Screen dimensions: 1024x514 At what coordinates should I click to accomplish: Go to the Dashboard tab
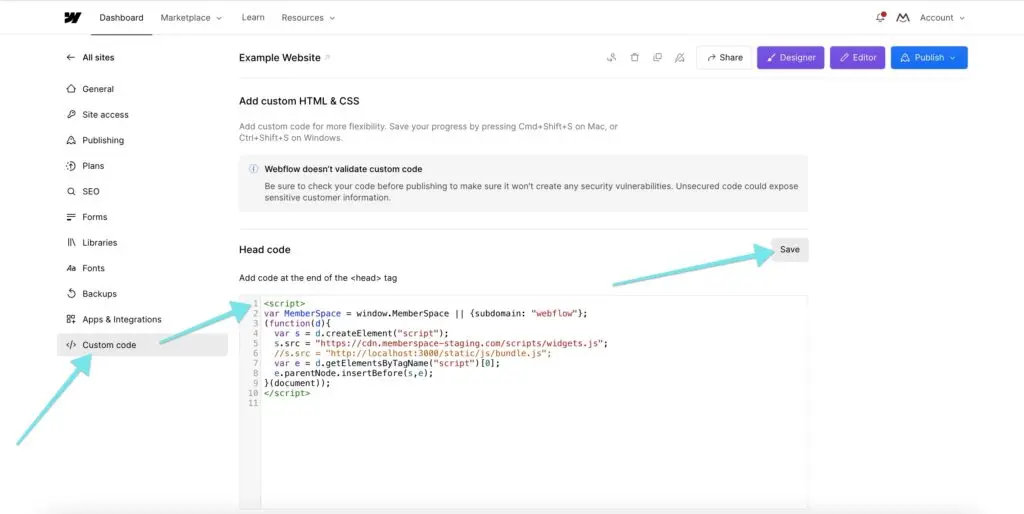click(x=121, y=18)
